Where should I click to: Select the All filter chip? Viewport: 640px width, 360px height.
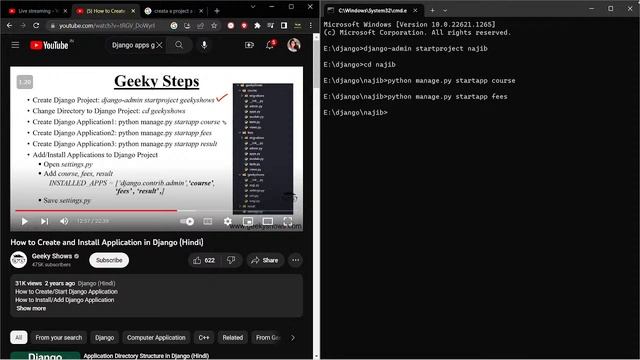click(18, 338)
